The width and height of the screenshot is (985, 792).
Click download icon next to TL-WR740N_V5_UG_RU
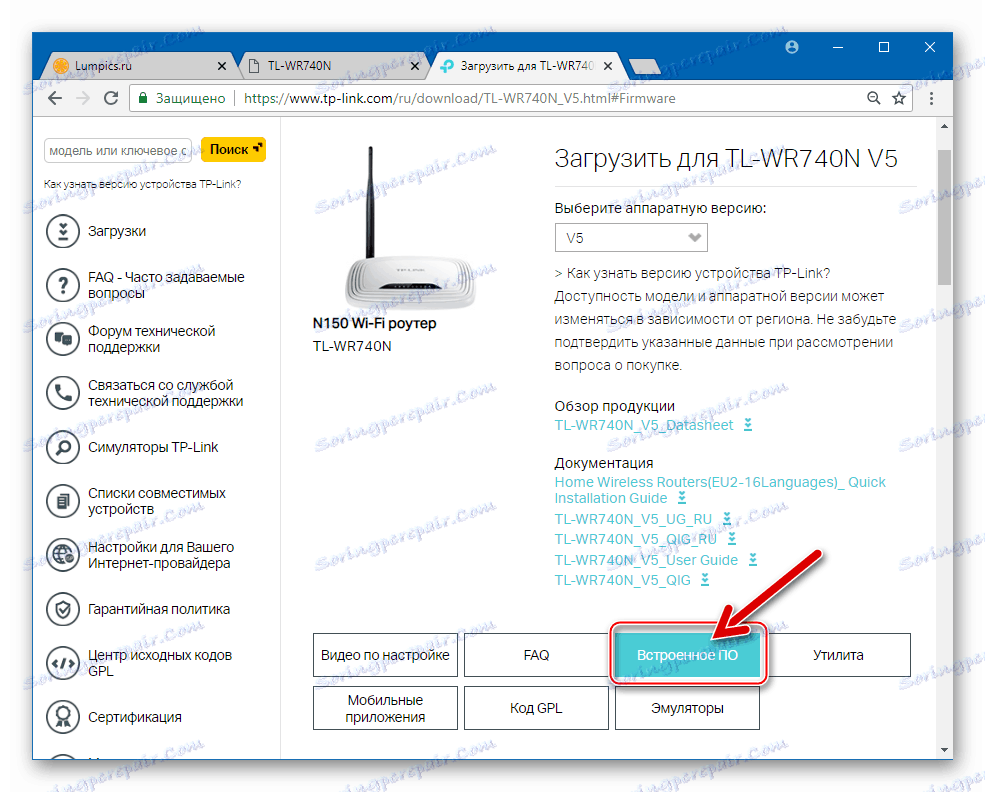[727, 519]
